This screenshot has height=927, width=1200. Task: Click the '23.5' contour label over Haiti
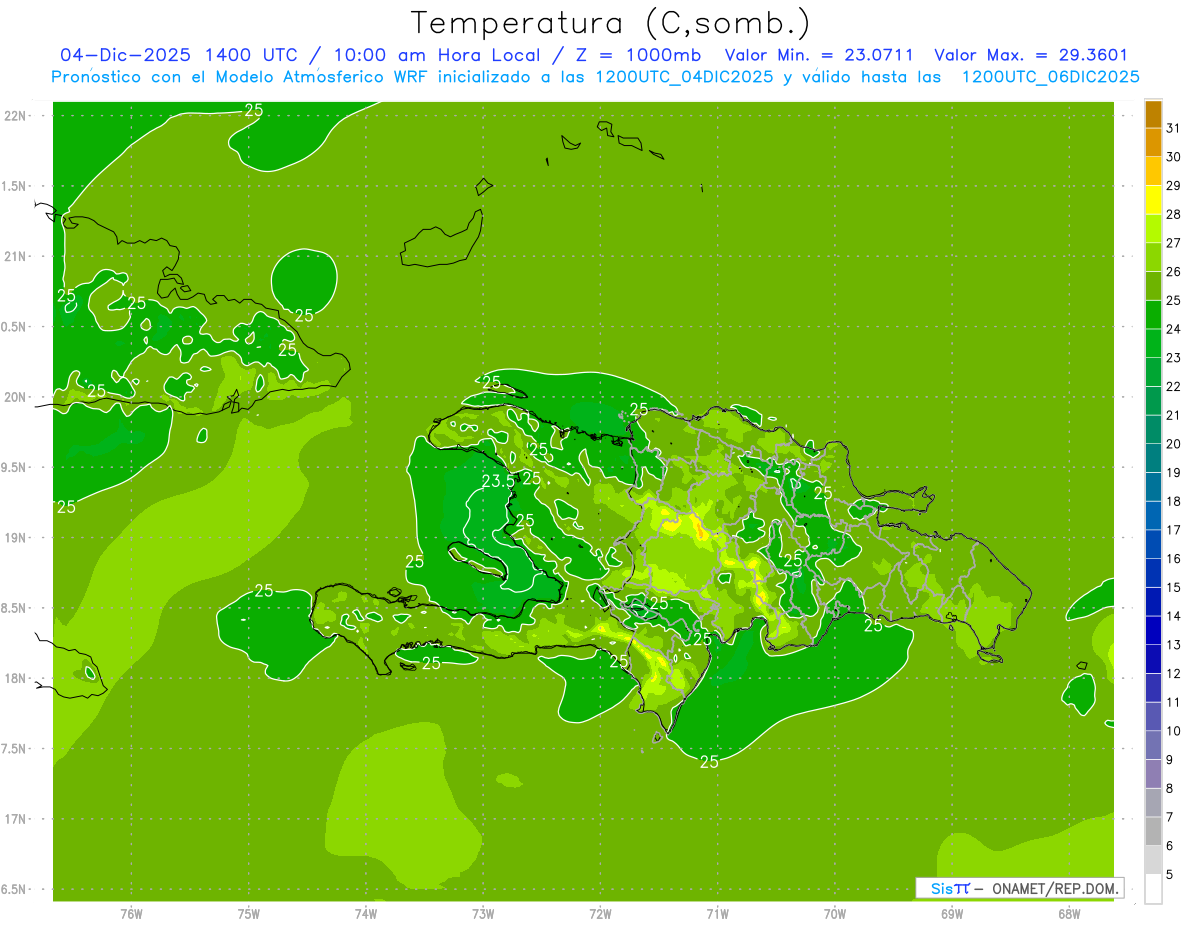pyautogui.click(x=498, y=481)
